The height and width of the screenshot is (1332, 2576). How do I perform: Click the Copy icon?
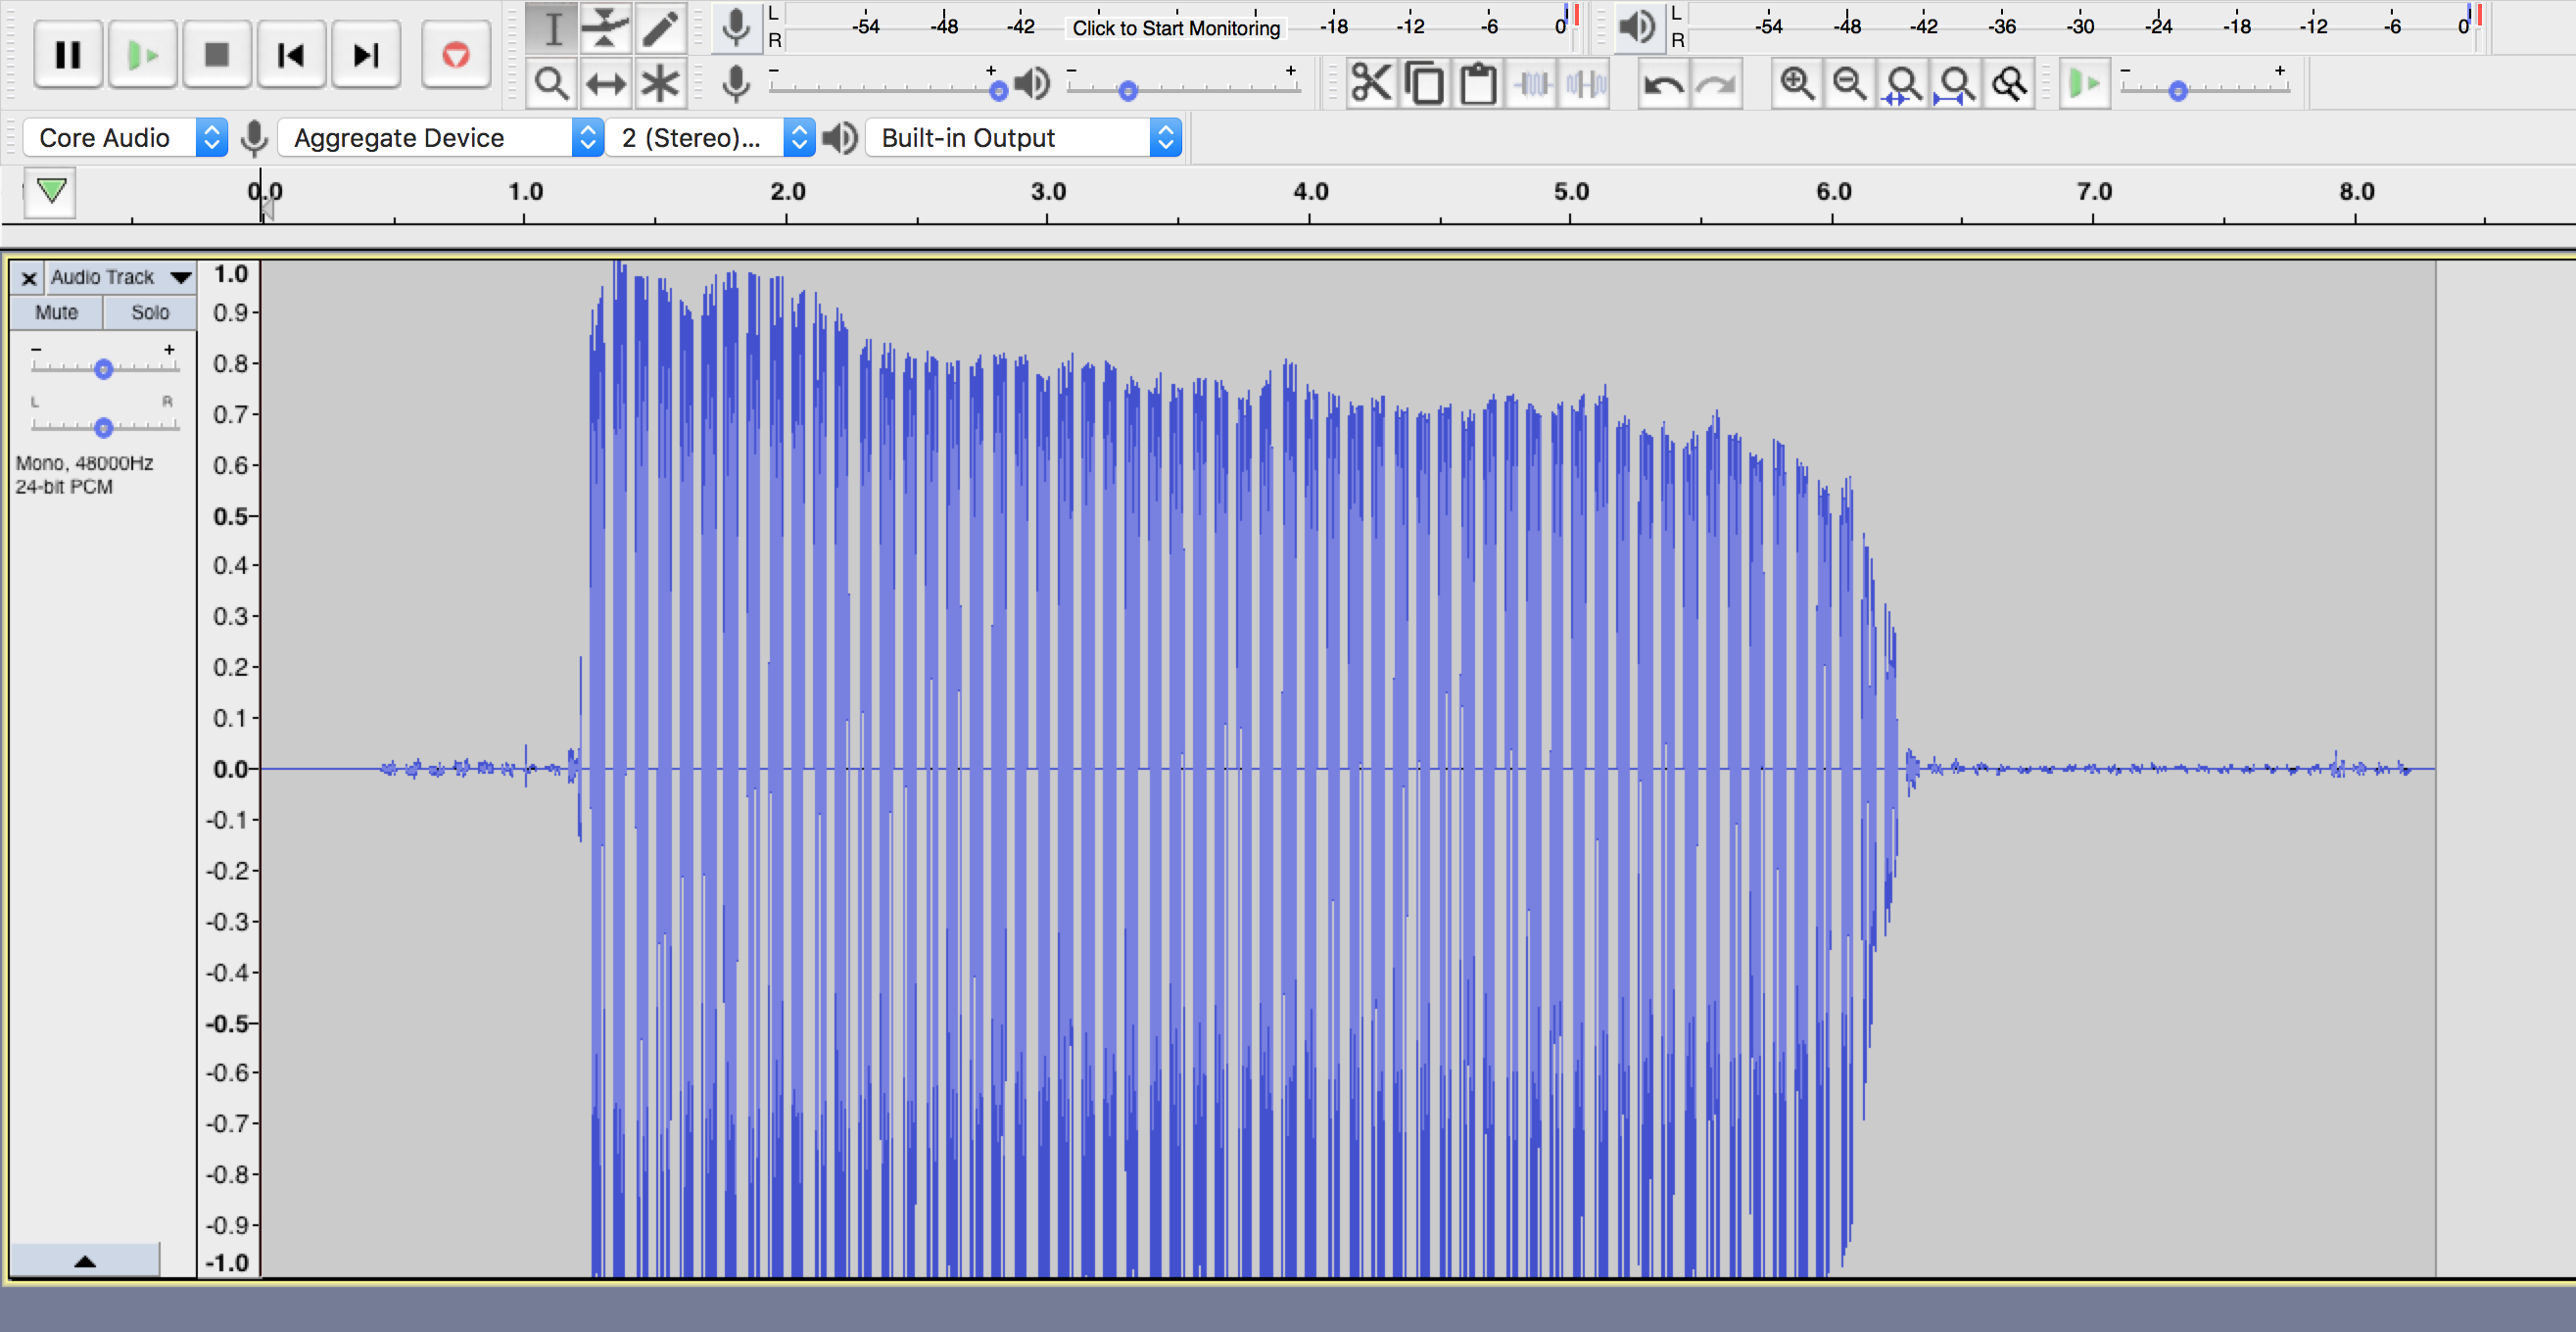tap(1424, 84)
